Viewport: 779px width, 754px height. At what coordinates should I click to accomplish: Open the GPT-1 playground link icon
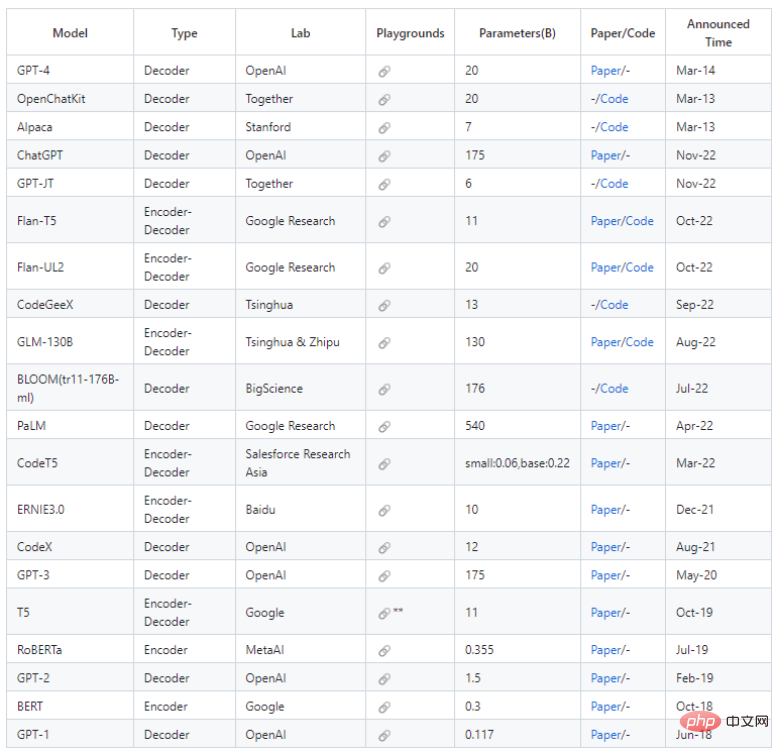coord(384,736)
